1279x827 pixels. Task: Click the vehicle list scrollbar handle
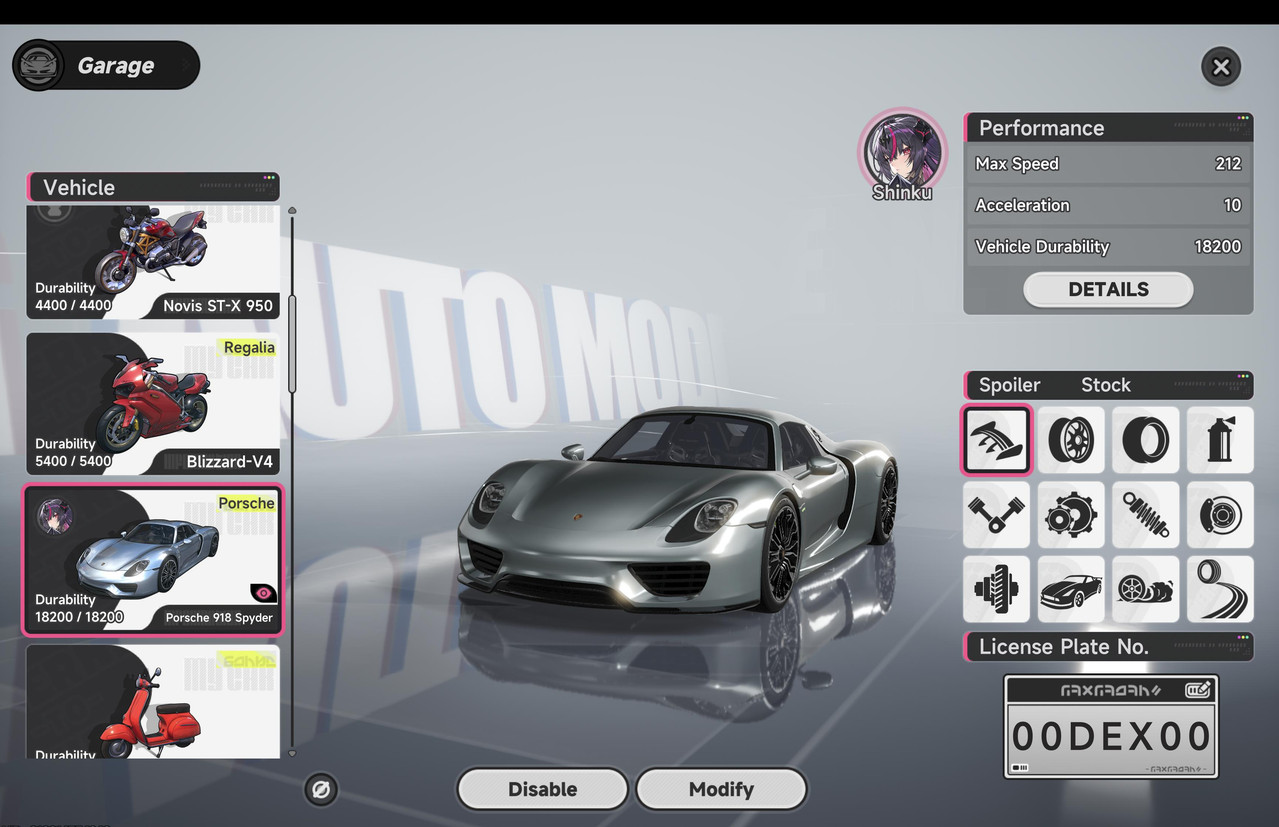[x=292, y=344]
